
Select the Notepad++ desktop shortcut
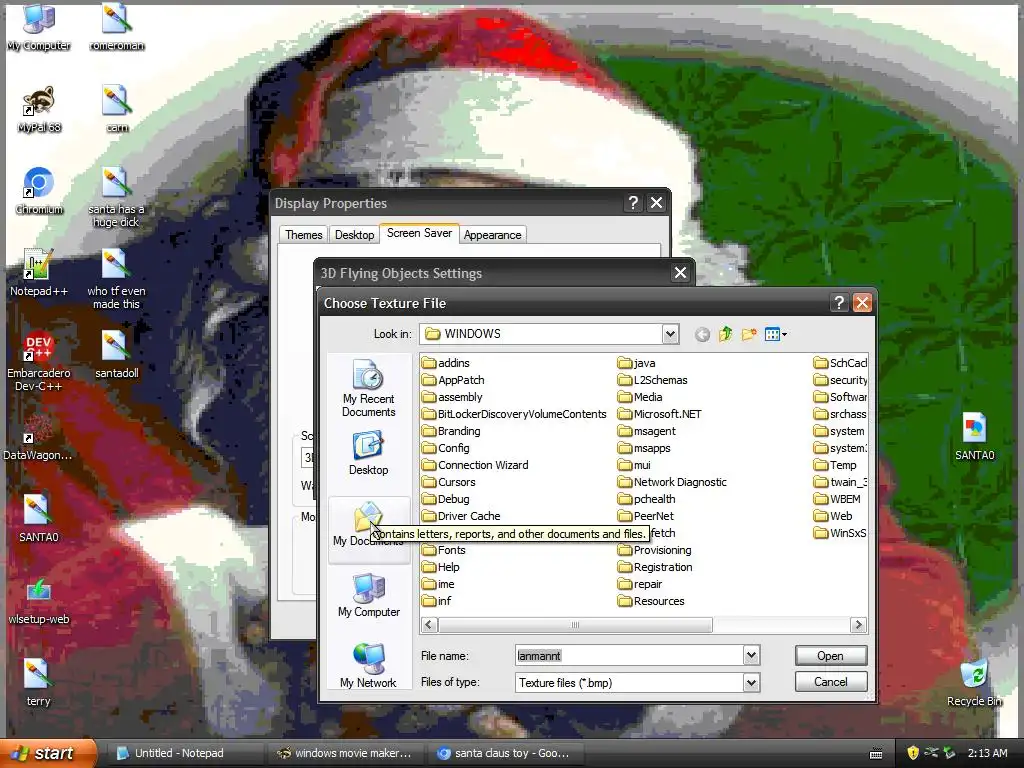[x=39, y=273]
